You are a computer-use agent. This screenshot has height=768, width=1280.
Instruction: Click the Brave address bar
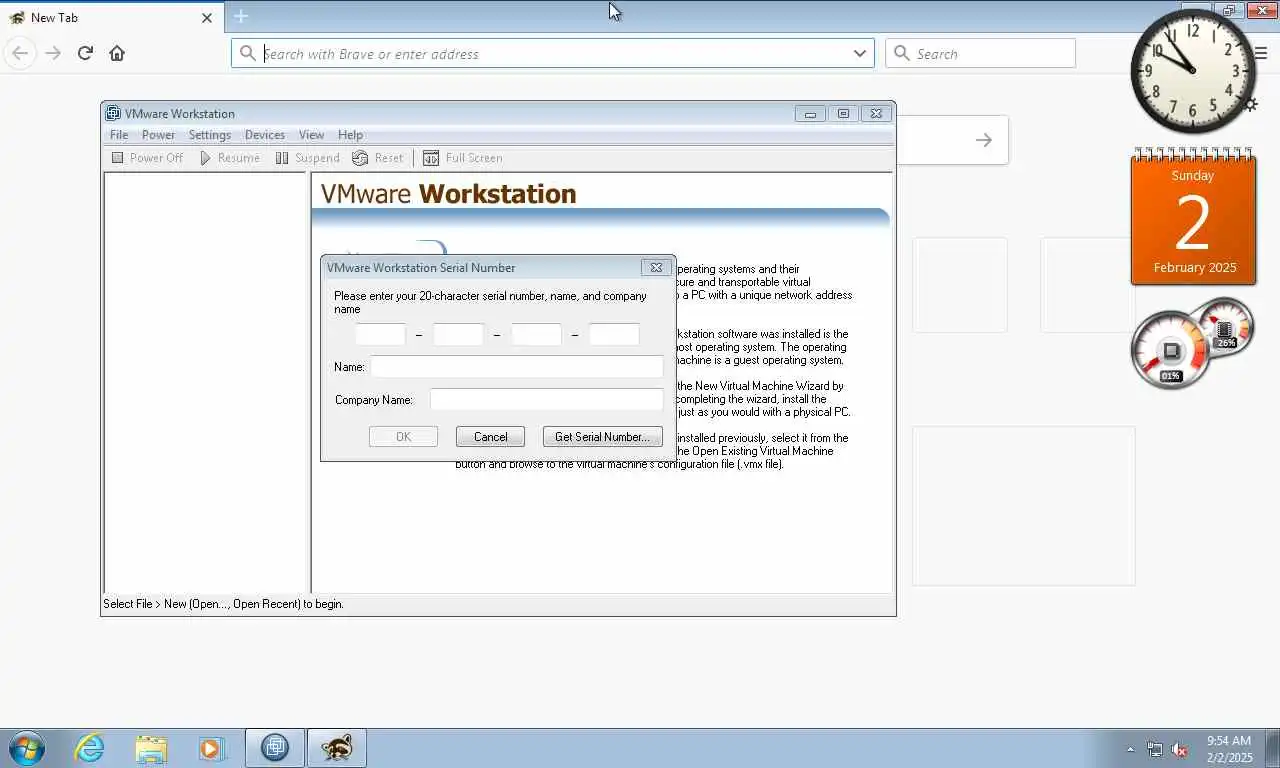552,54
